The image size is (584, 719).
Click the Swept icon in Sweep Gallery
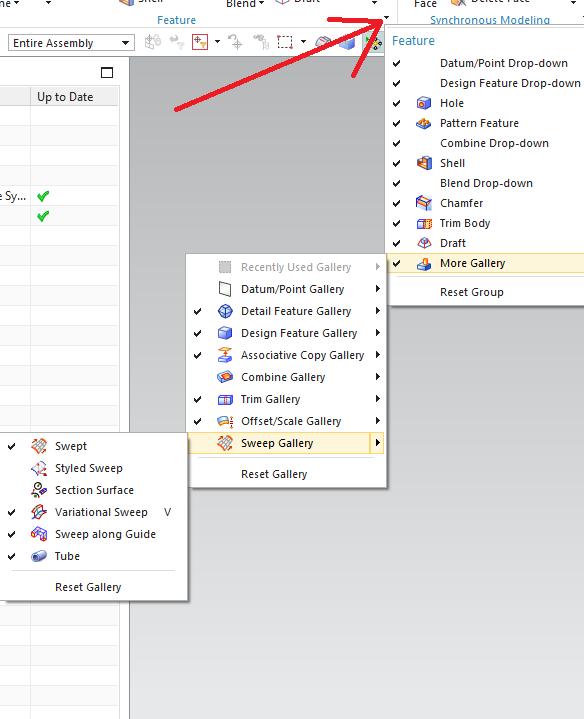point(39,446)
